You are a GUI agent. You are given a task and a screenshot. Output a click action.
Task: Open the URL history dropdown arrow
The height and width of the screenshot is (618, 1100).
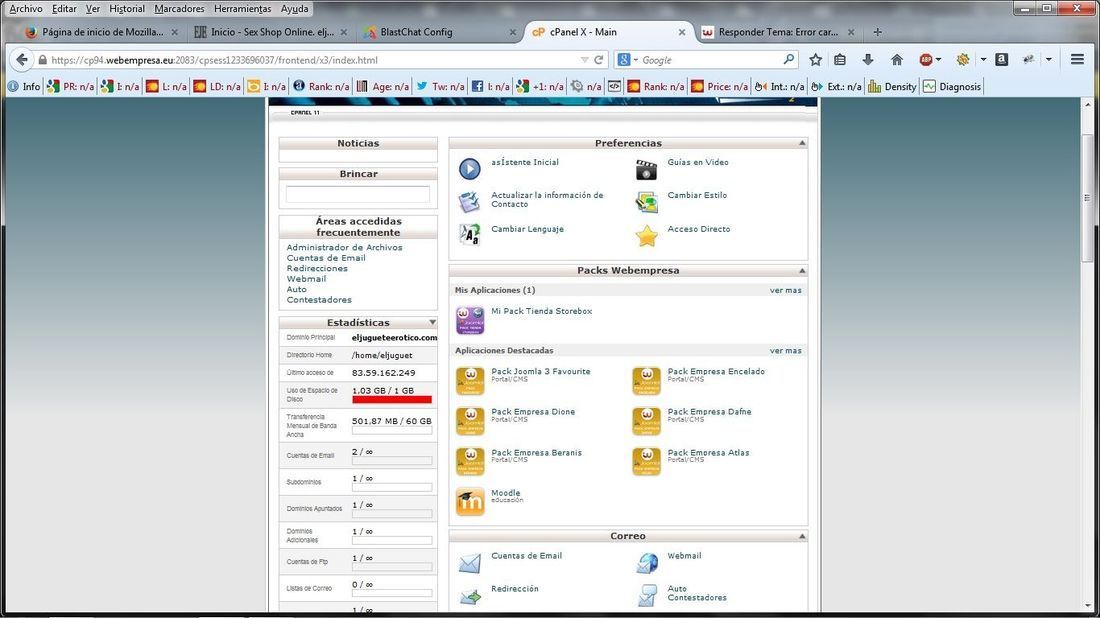(584, 60)
